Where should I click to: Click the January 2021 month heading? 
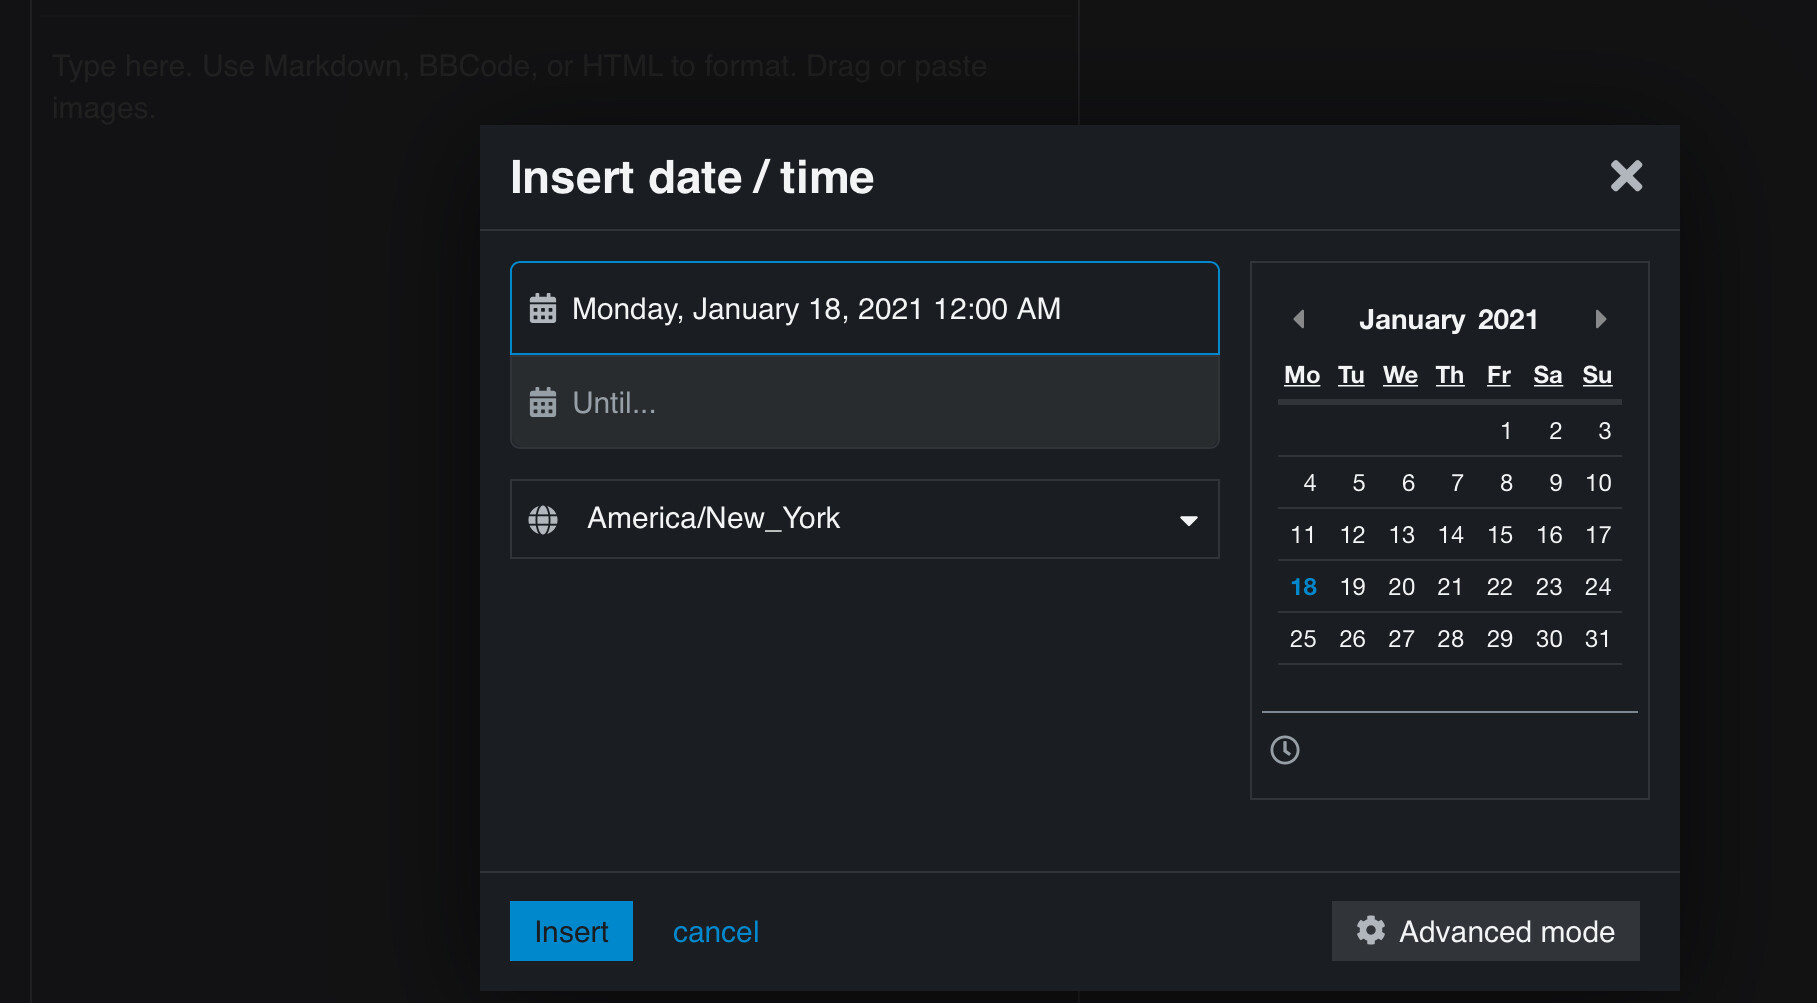[1448, 319]
